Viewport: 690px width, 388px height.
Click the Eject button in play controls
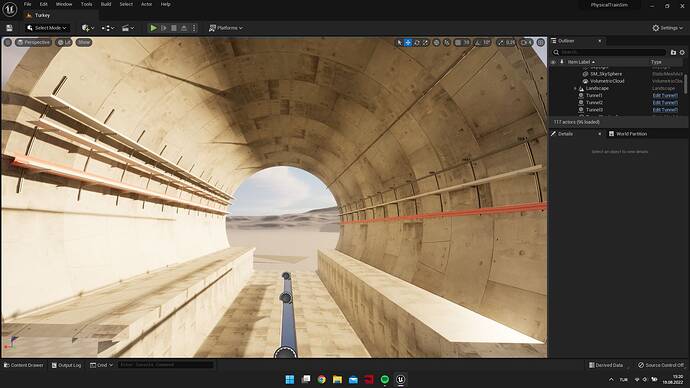click(184, 28)
